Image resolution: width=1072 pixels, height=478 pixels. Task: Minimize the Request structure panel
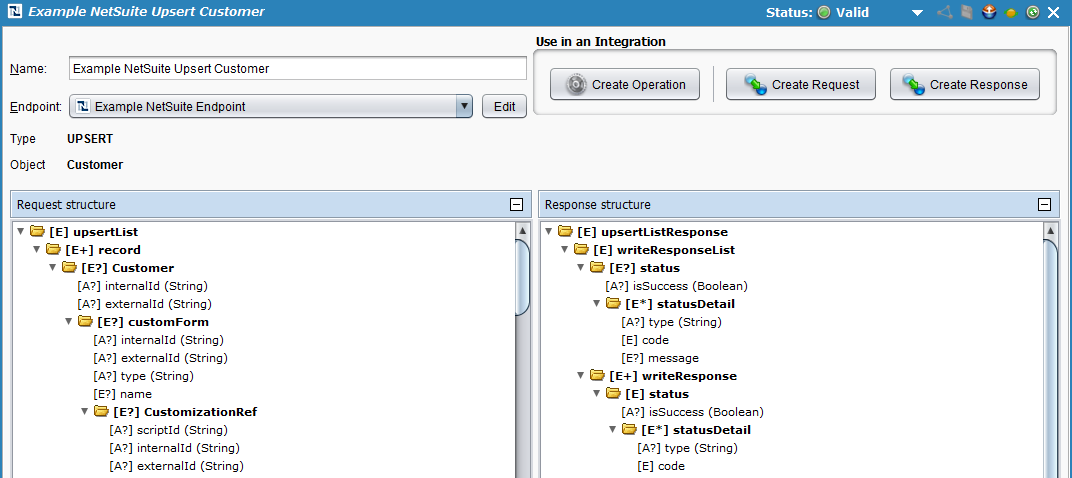(x=516, y=204)
